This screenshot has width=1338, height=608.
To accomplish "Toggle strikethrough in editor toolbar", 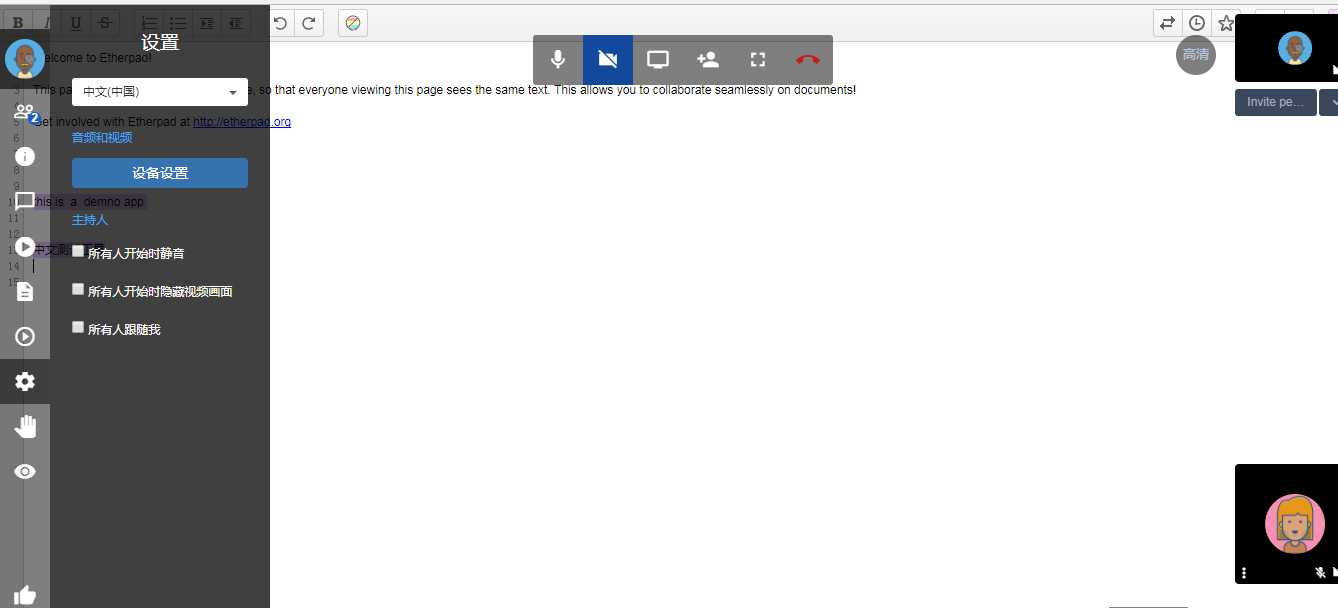I will pyautogui.click(x=105, y=23).
